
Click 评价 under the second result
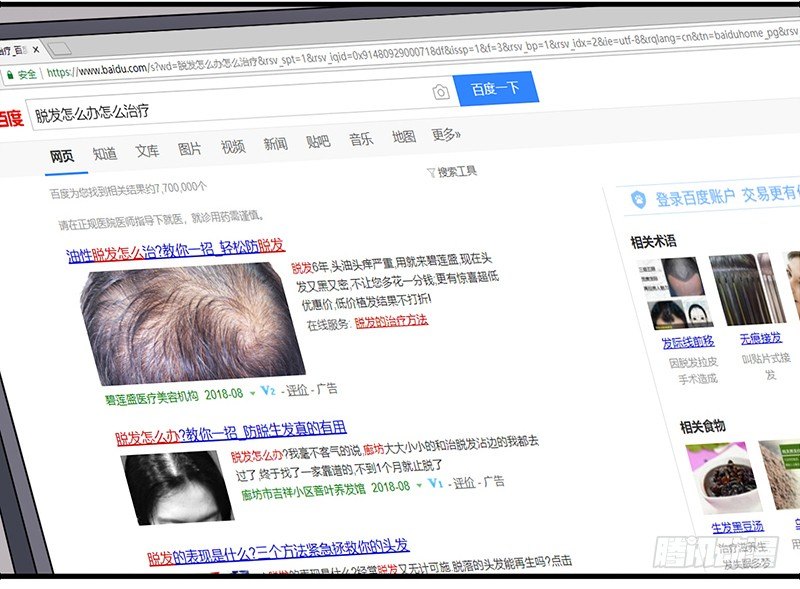pyautogui.click(x=464, y=482)
